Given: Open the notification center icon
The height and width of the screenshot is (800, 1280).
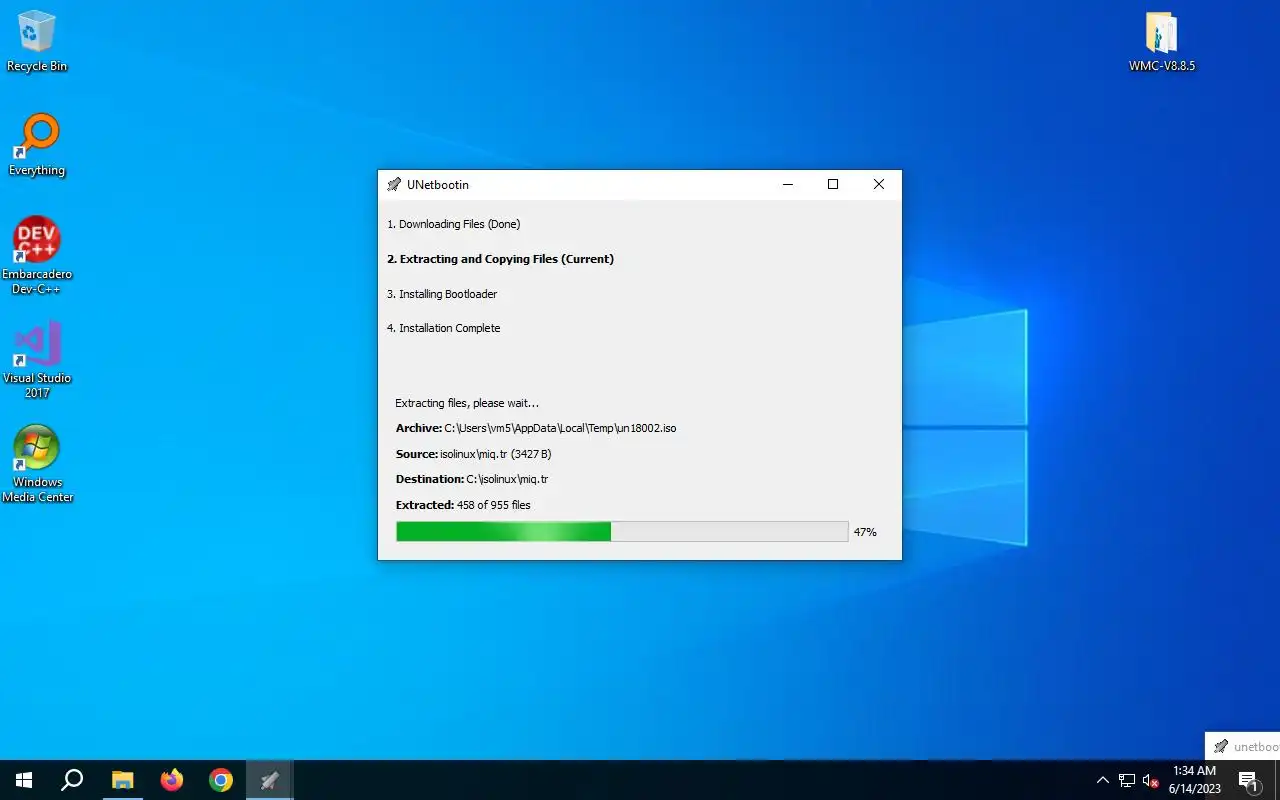Looking at the screenshot, I should [x=1249, y=780].
